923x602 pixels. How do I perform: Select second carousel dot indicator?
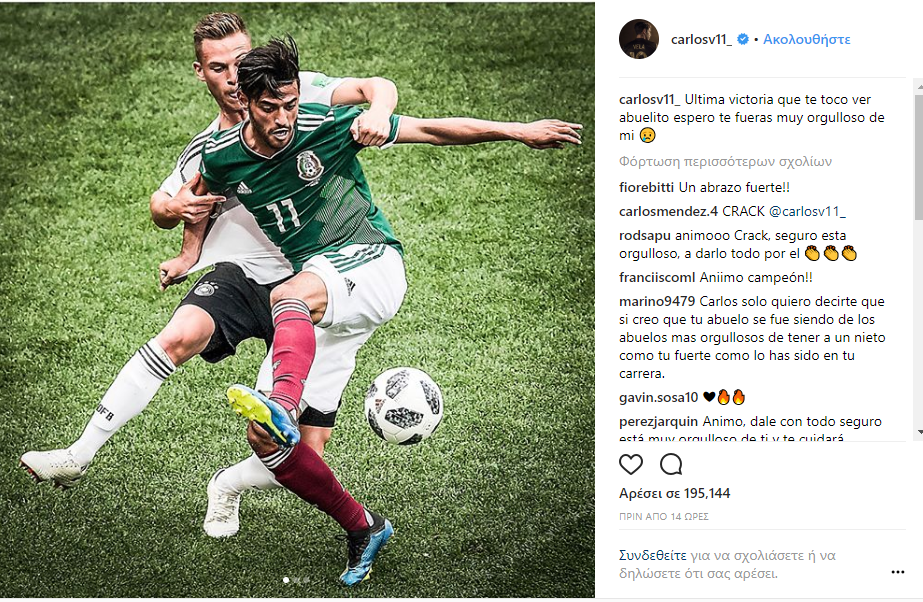[x=296, y=580]
